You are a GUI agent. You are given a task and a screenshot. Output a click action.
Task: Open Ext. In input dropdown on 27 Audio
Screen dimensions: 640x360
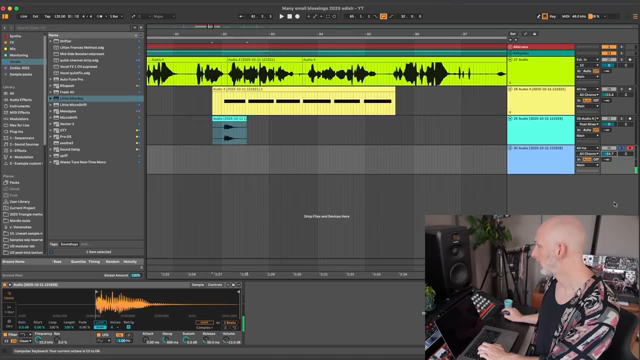(587, 60)
